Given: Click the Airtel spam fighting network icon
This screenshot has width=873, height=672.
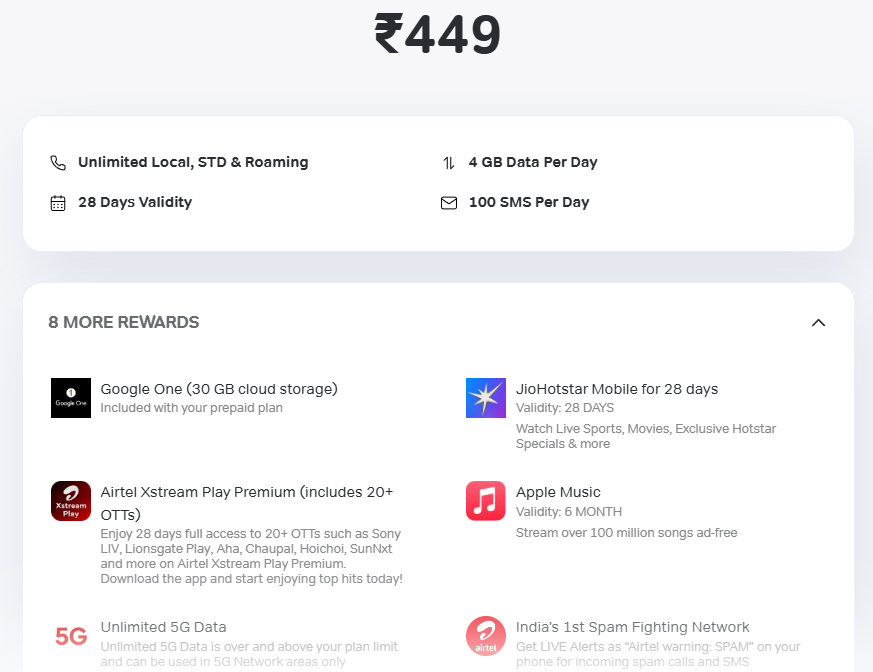Looking at the screenshot, I should 485,635.
